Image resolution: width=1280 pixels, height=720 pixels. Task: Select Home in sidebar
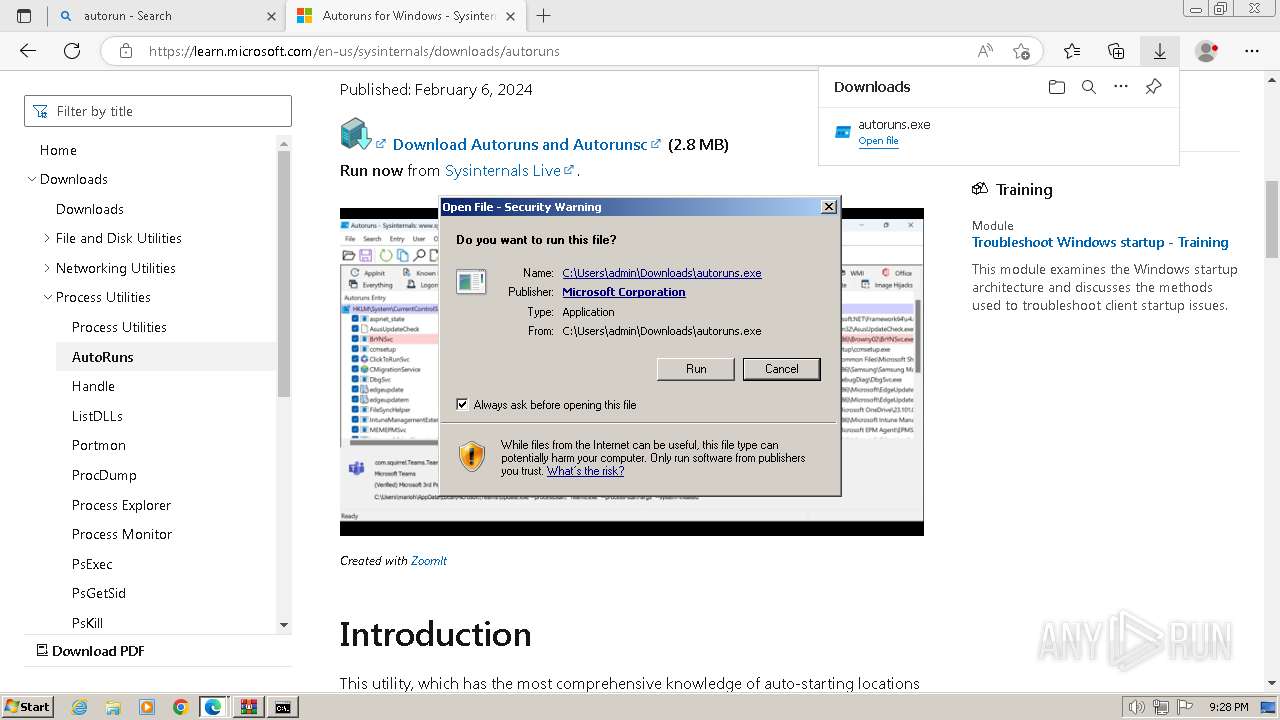tap(58, 150)
